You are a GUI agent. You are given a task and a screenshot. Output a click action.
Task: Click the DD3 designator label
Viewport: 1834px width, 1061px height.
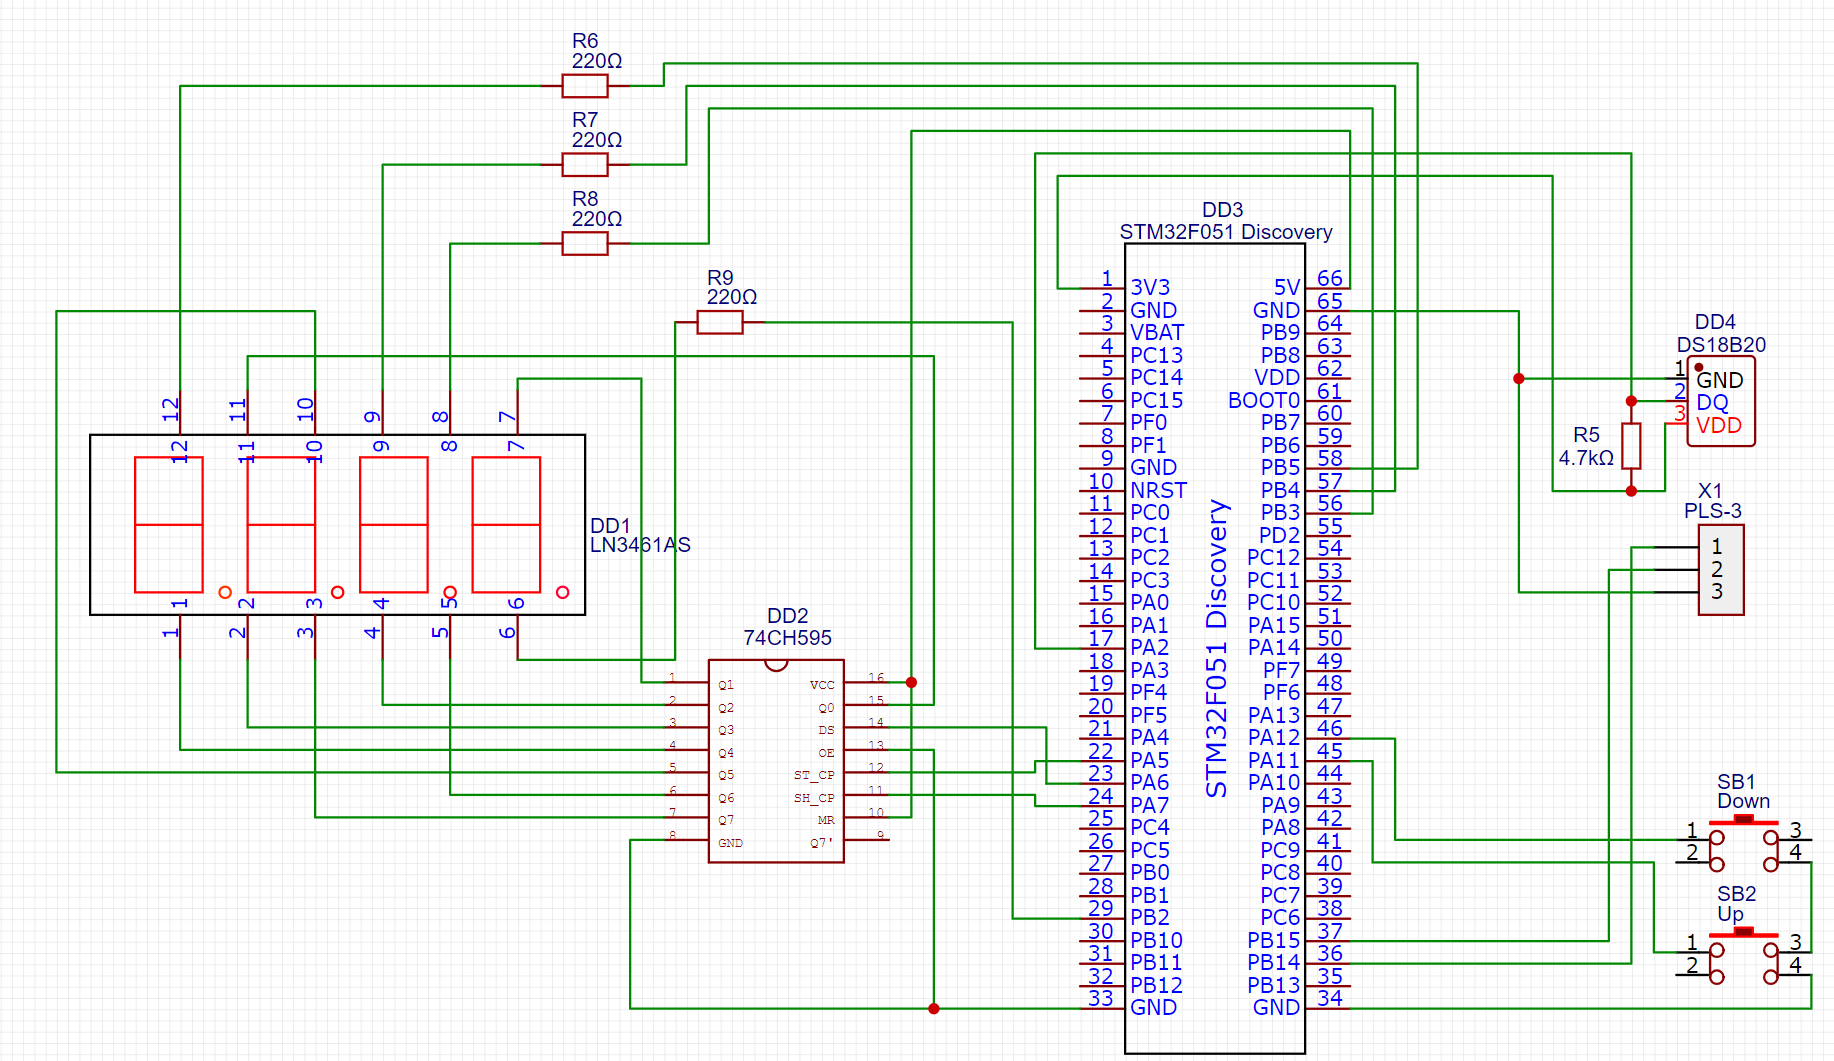pyautogui.click(x=1222, y=209)
